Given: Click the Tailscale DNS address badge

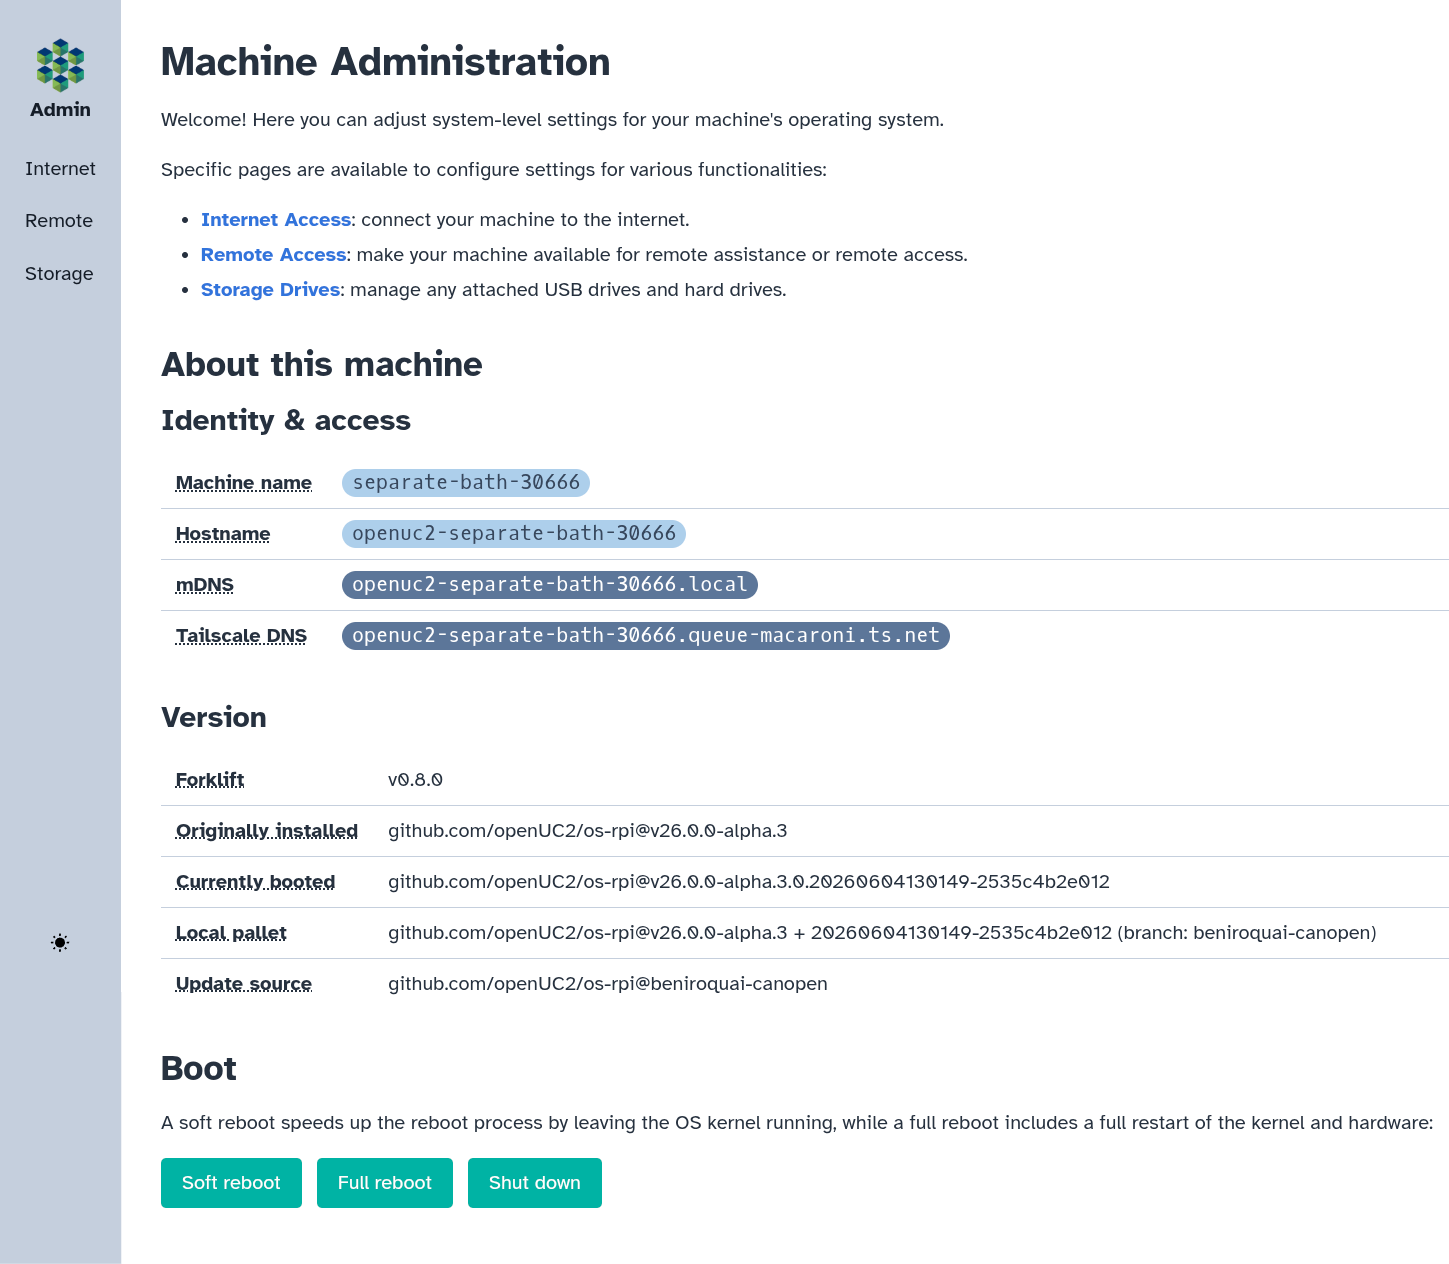Looking at the screenshot, I should click(646, 636).
